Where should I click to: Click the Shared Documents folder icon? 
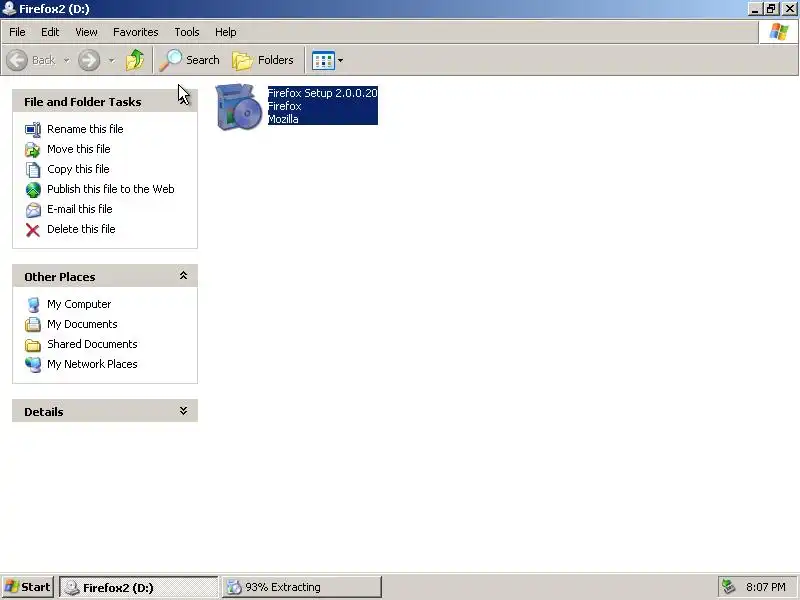tap(33, 345)
